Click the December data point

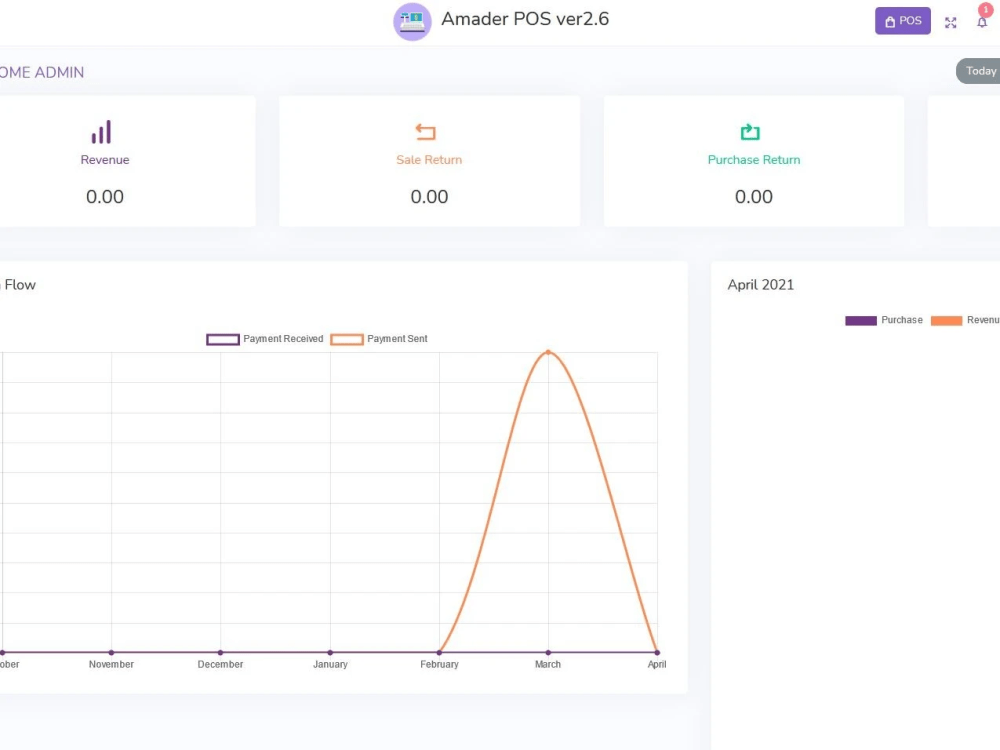tap(220, 652)
